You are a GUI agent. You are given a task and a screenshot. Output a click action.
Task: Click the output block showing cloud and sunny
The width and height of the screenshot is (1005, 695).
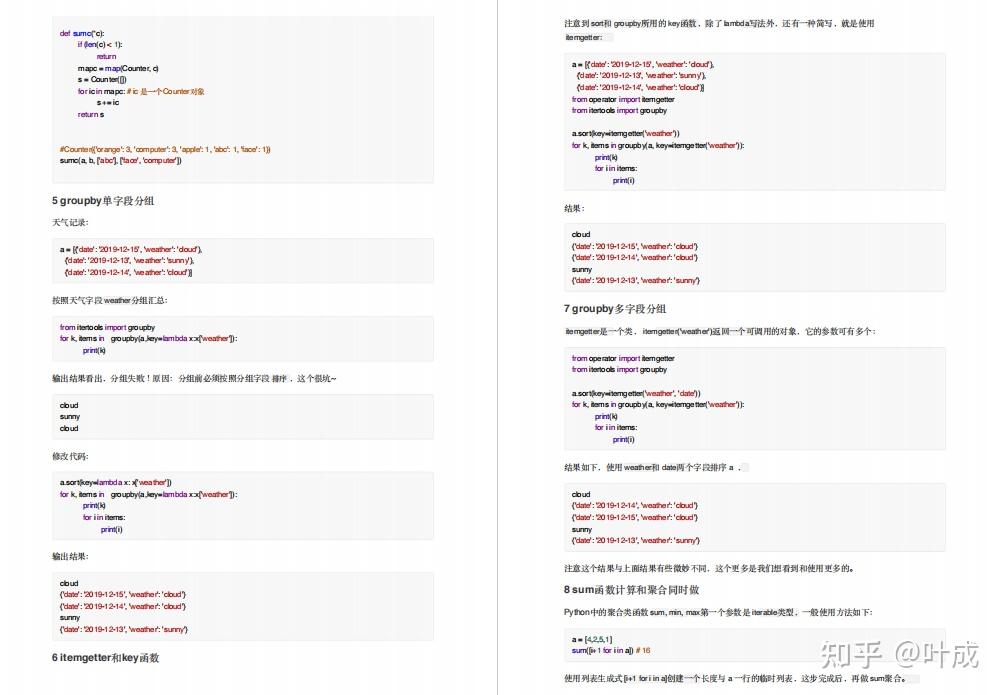tap(243, 416)
